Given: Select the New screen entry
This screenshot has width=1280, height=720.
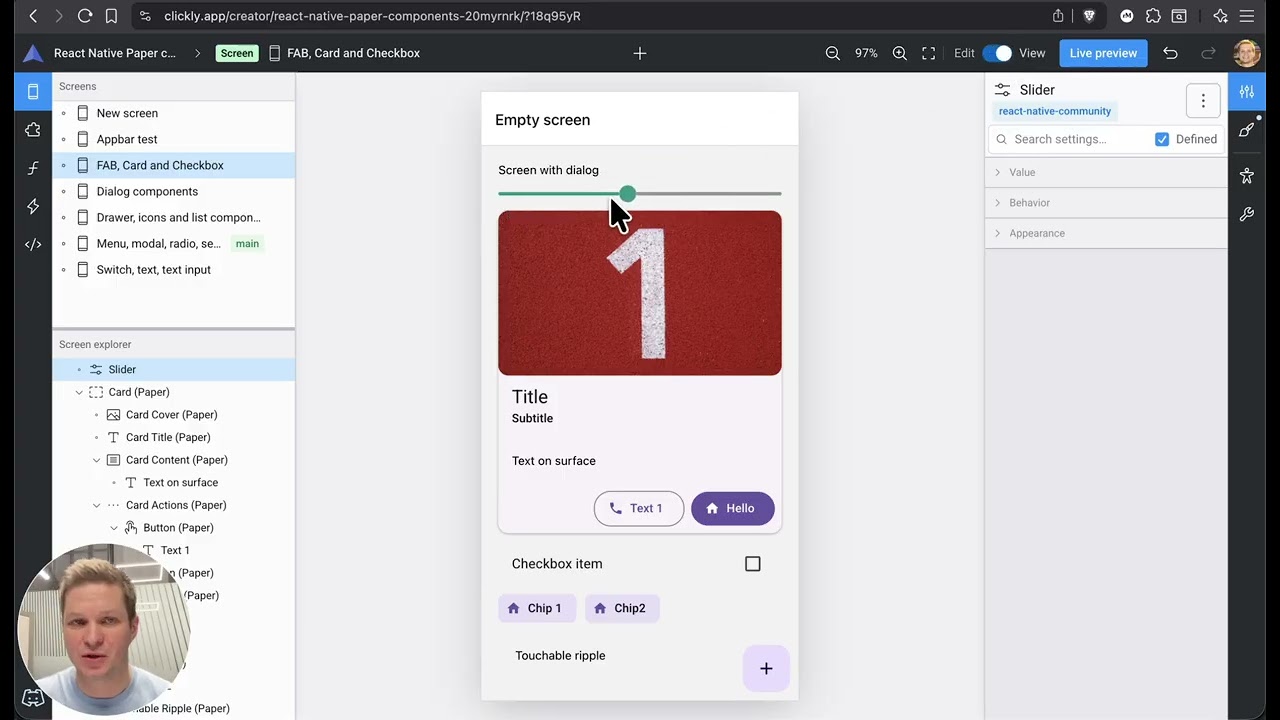Looking at the screenshot, I should [x=174, y=113].
